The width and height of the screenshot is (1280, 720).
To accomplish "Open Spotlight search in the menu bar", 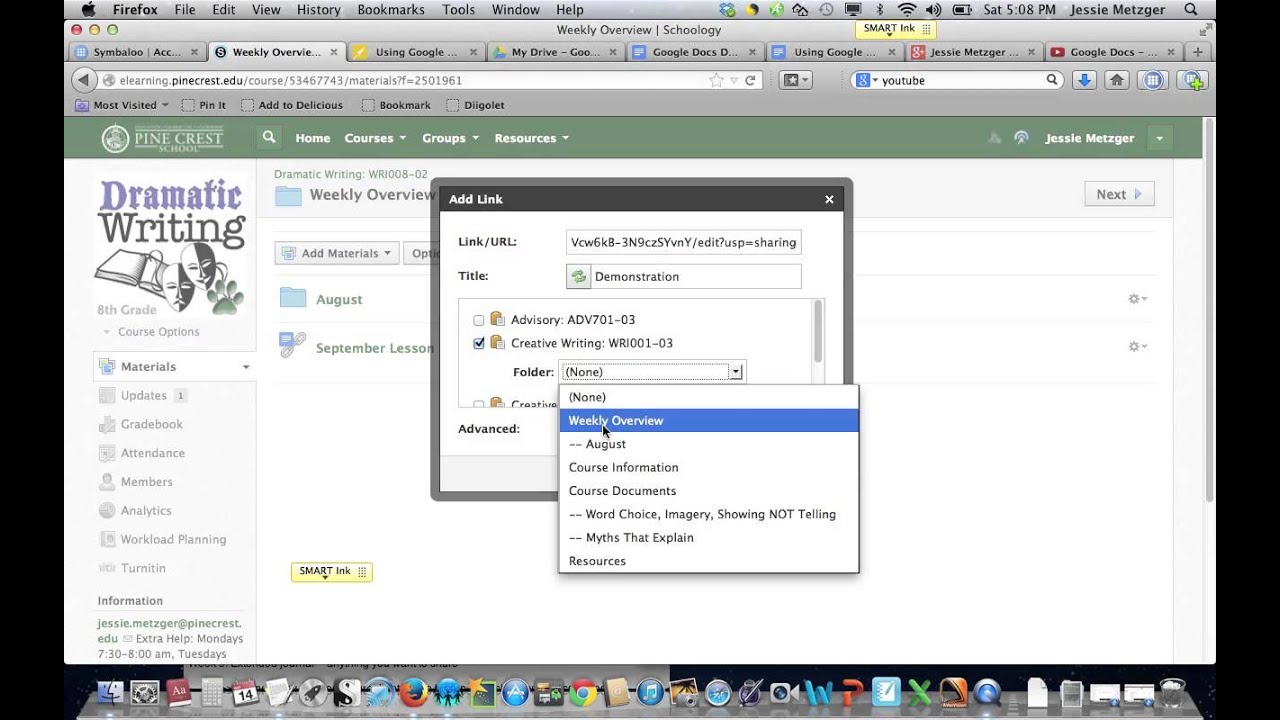I will pos(1192,10).
